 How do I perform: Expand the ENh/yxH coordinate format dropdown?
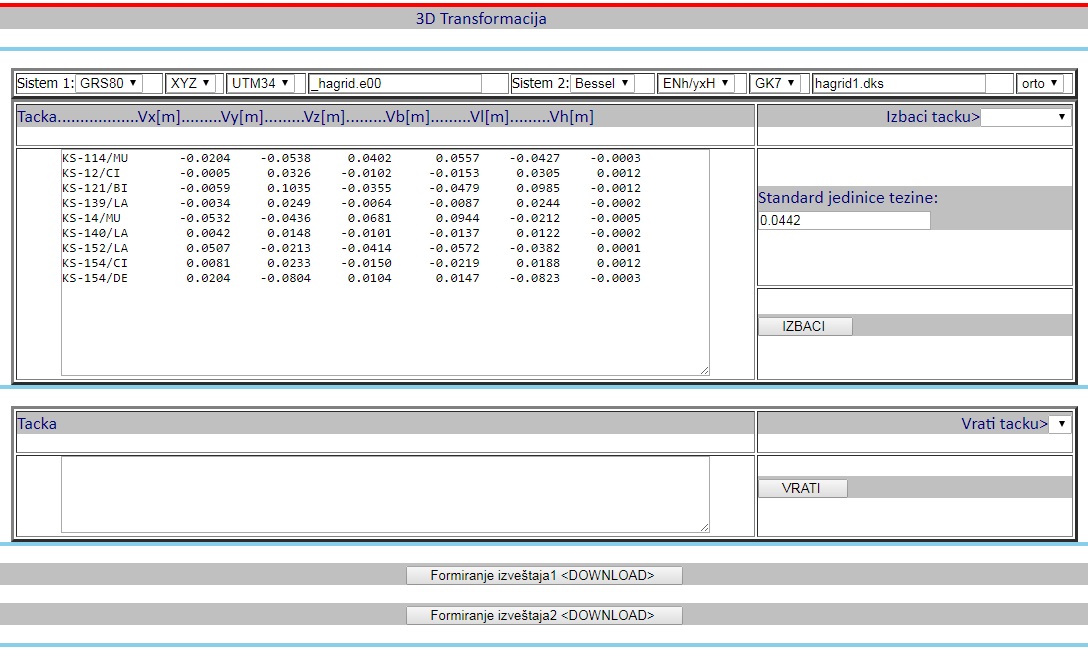click(x=696, y=83)
